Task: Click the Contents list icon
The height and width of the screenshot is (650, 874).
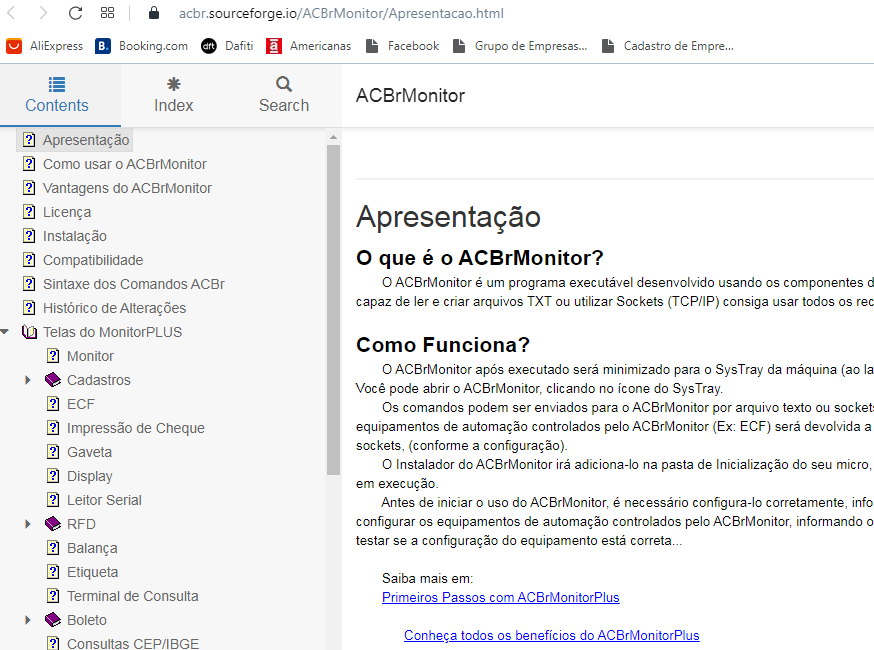Action: coord(57,84)
